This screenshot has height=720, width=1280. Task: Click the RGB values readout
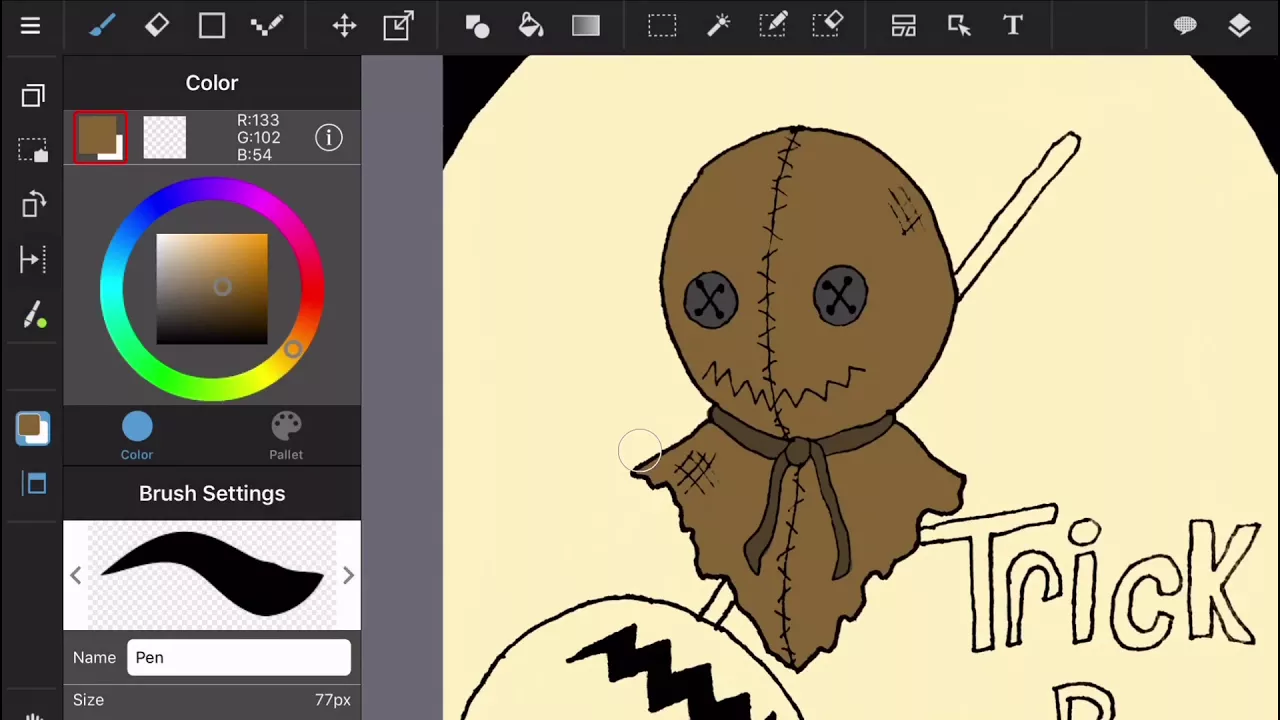click(x=258, y=137)
